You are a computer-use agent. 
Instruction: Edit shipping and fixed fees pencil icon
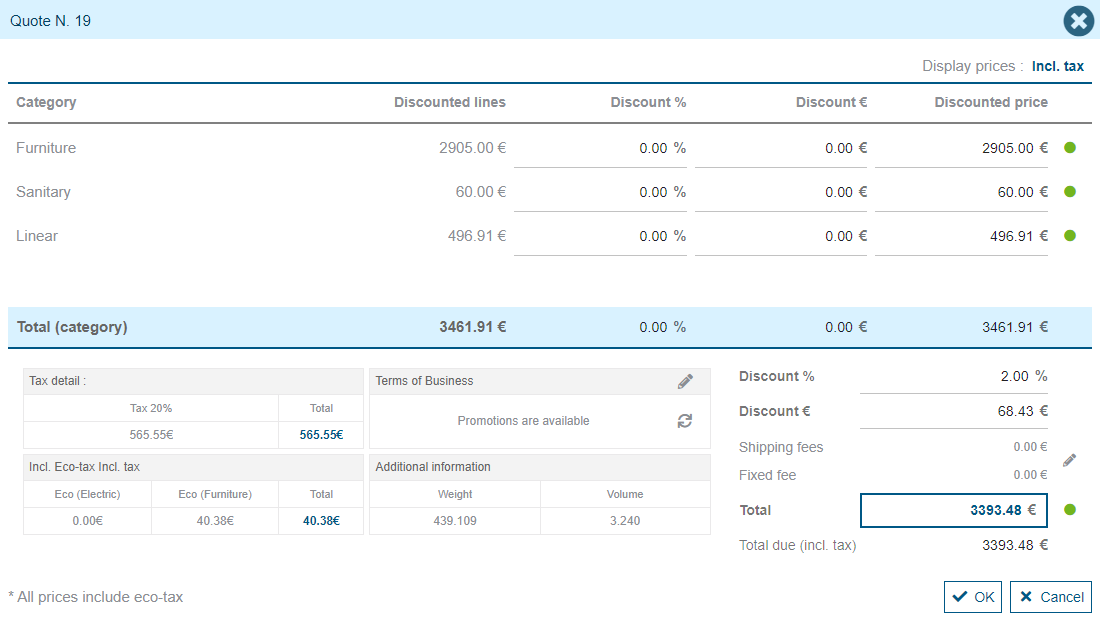pyautogui.click(x=1069, y=460)
